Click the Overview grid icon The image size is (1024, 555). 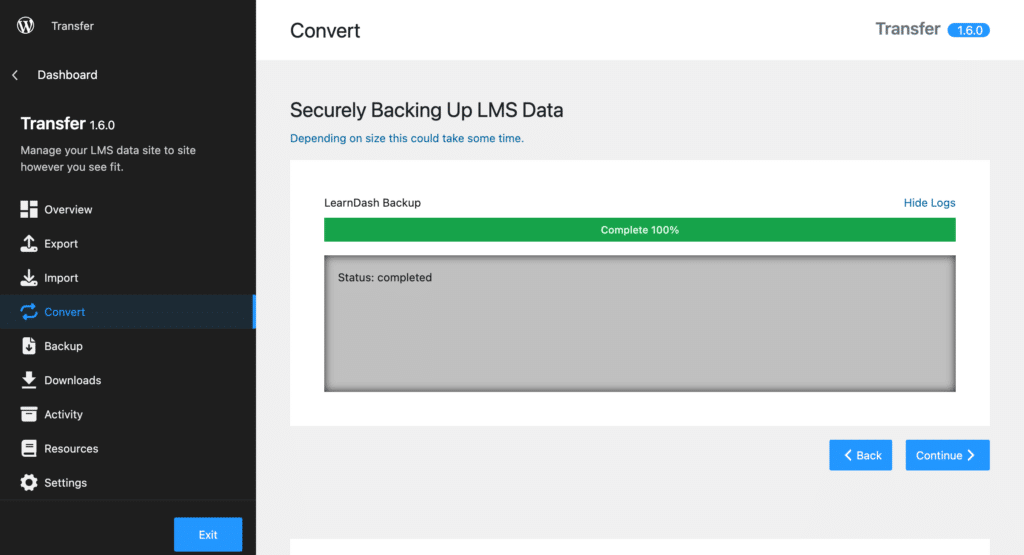[x=29, y=210]
